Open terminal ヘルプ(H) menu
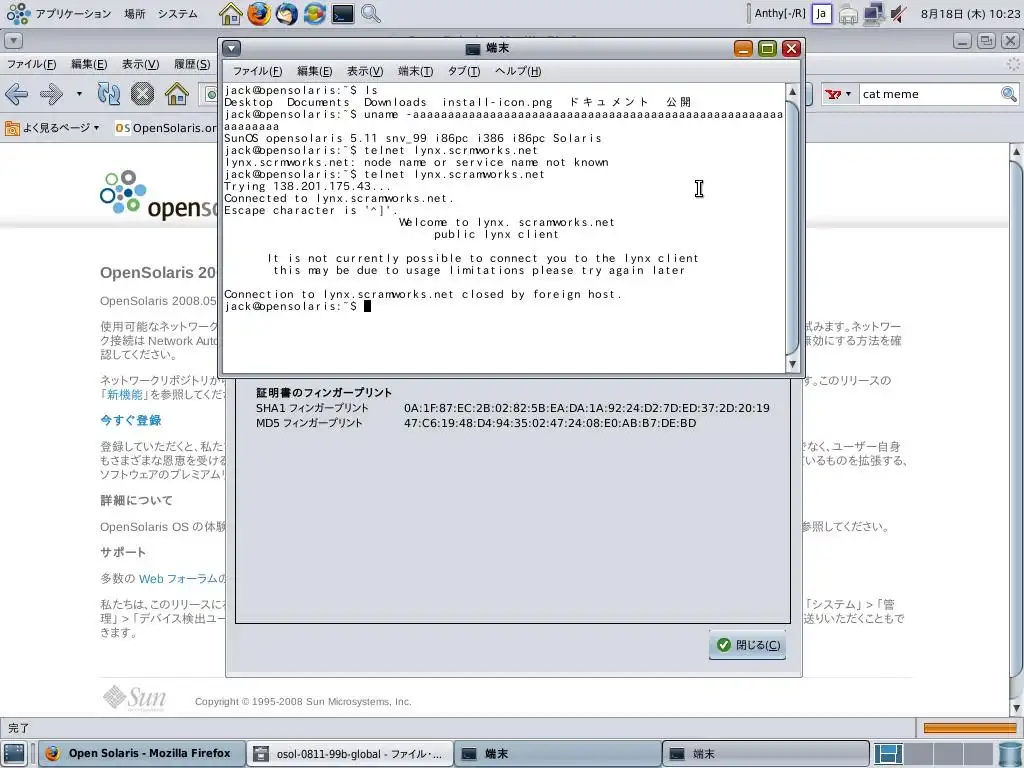The image size is (1024, 768). (x=518, y=71)
